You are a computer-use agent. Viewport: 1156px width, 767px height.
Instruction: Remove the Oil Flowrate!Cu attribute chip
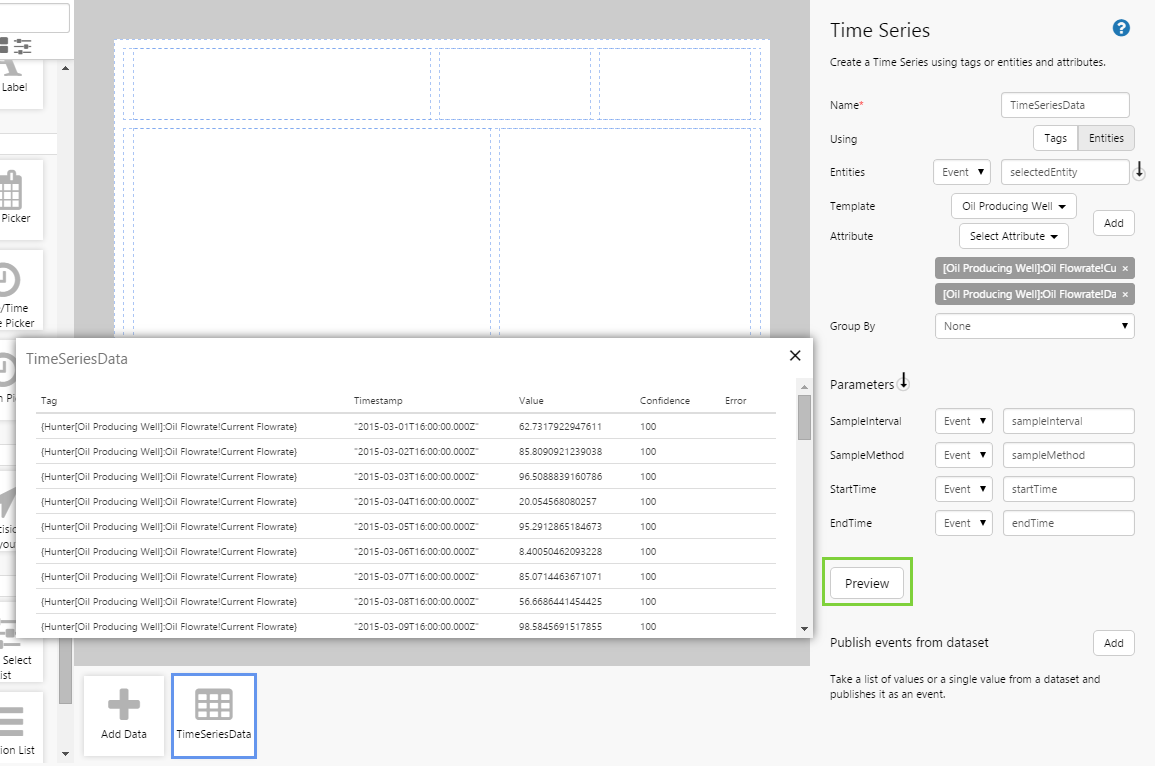click(1125, 269)
